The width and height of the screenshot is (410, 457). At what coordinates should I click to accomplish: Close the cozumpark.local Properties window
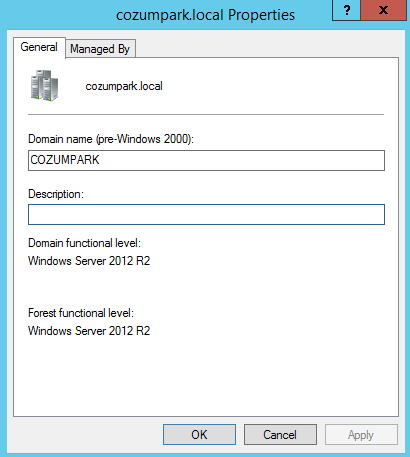[384, 10]
